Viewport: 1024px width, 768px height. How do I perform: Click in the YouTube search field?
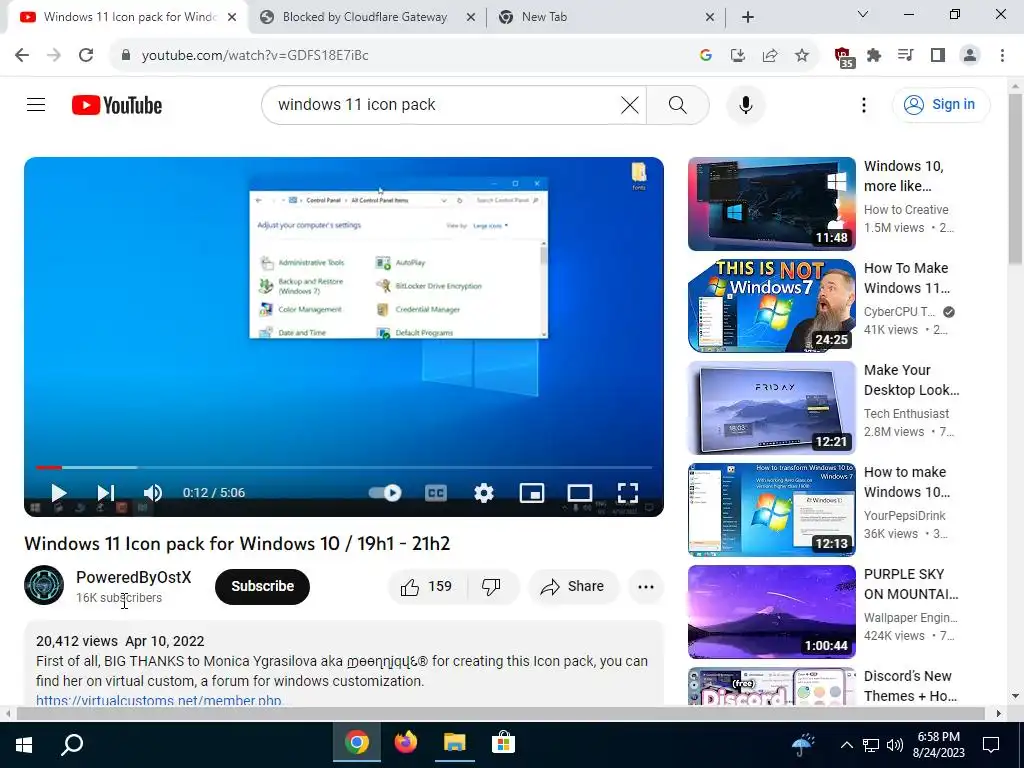(444, 104)
